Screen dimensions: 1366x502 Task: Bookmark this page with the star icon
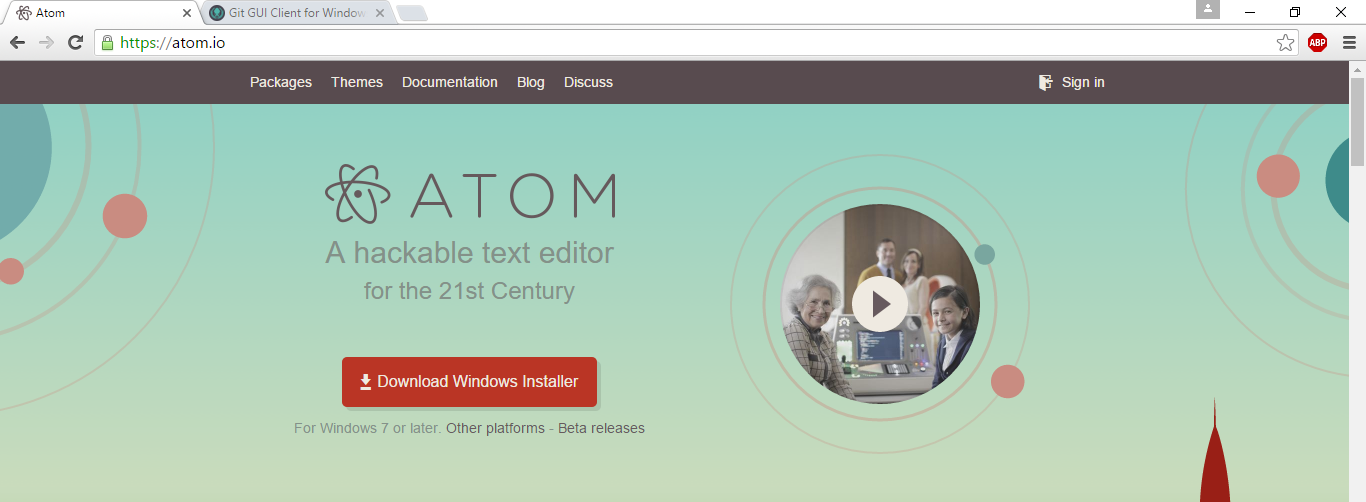coord(1286,42)
